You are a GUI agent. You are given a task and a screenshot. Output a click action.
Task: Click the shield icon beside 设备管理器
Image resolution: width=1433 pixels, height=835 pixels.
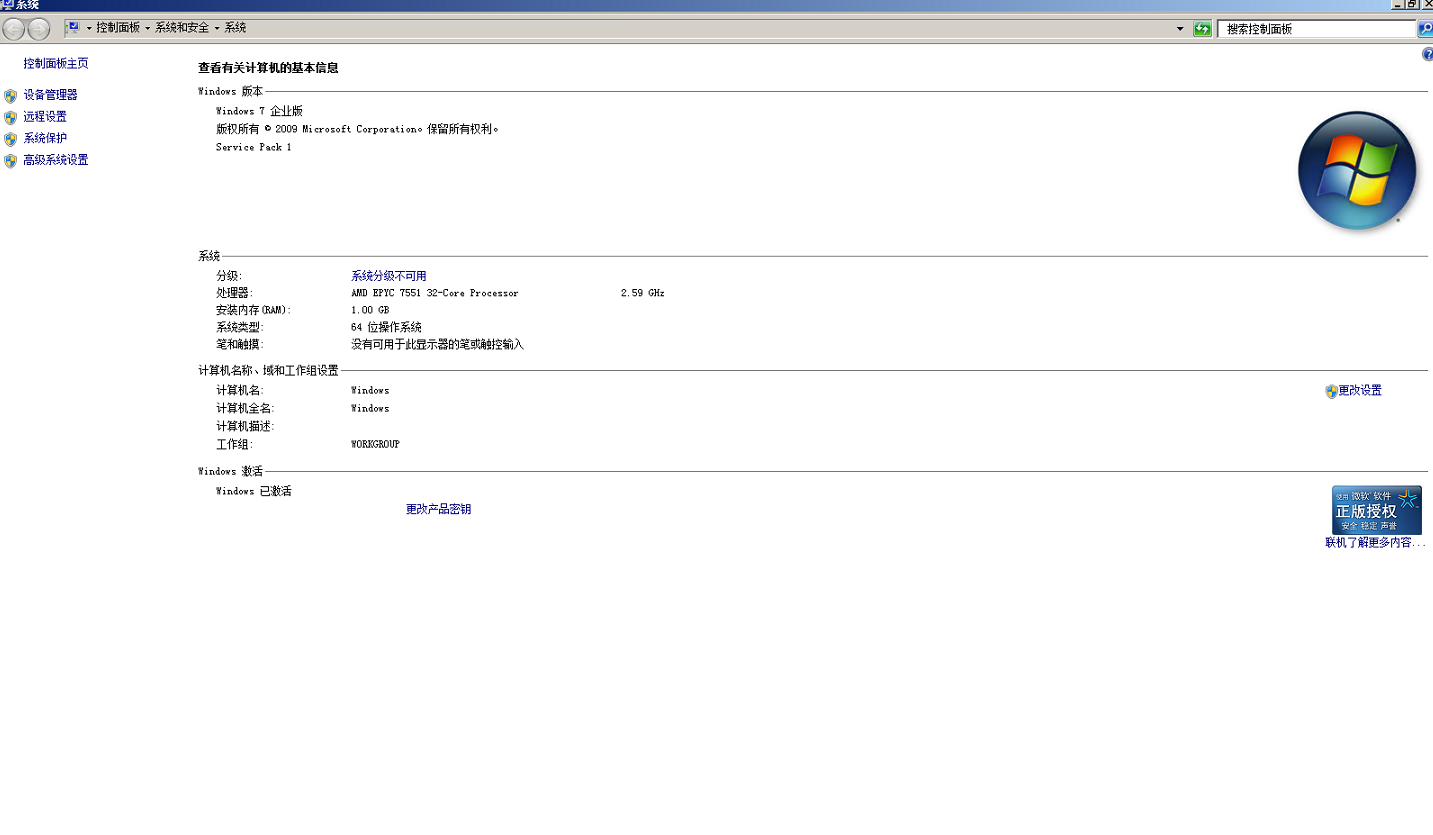click(10, 96)
